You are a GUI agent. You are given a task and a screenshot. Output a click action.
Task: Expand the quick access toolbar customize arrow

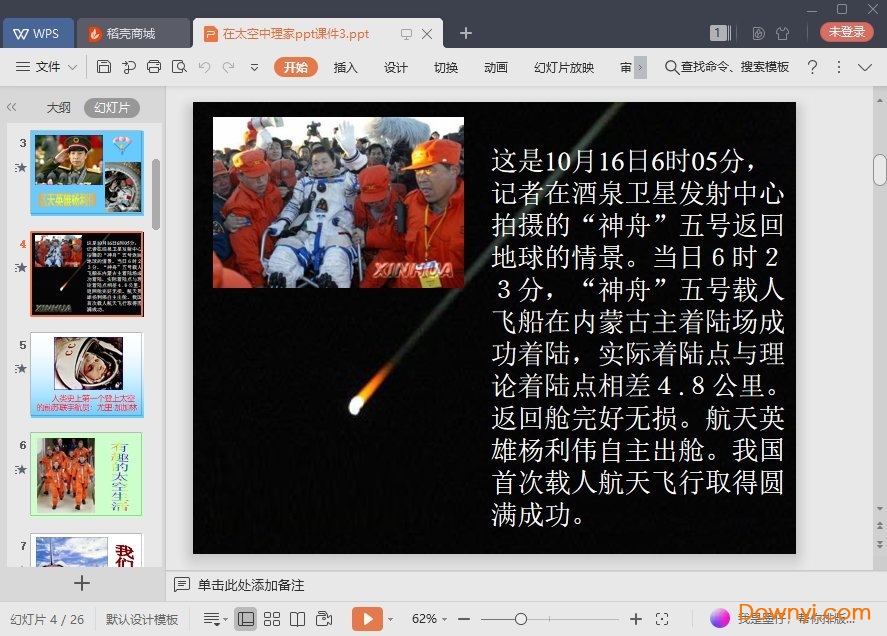254,67
